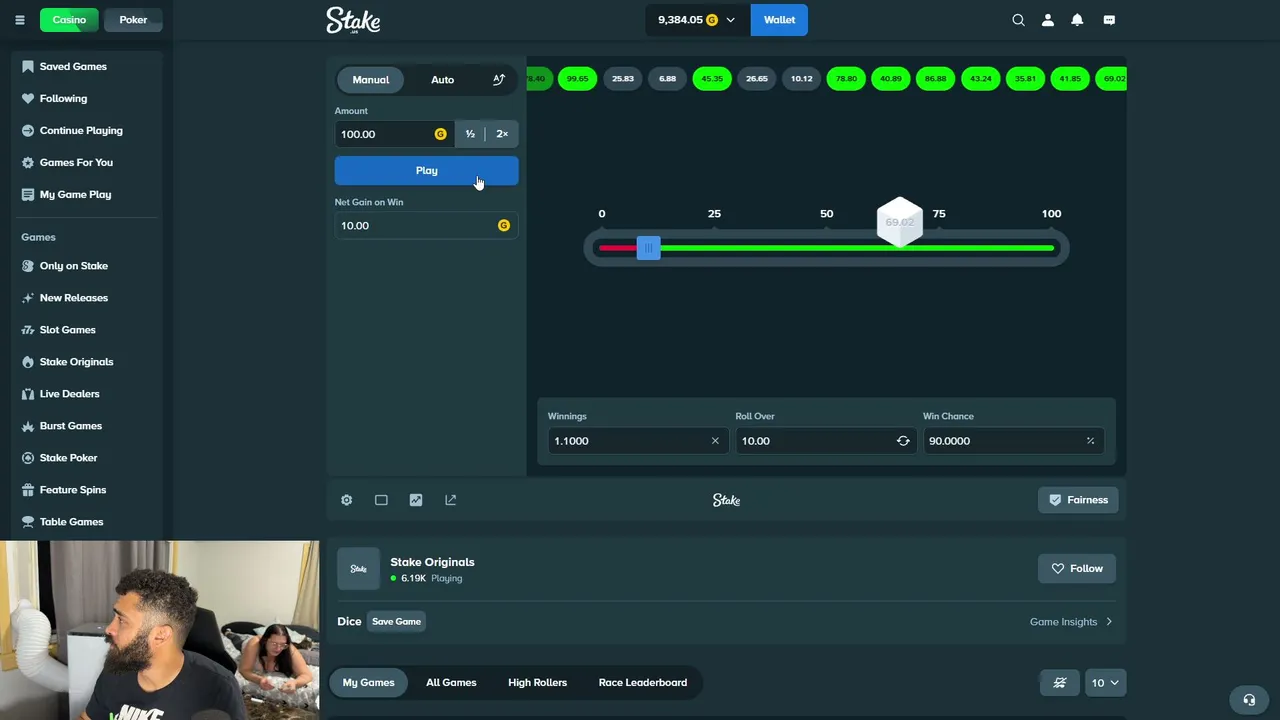Viewport: 1280px width, 720px height.
Task: Double the bet amount with the 2× button
Action: (502, 134)
